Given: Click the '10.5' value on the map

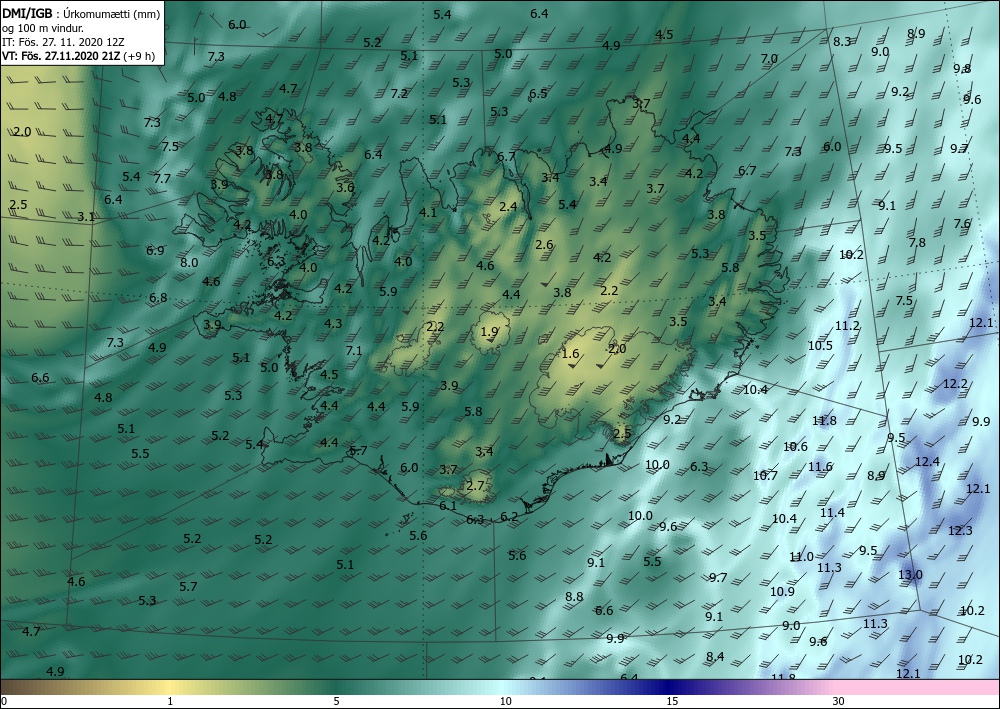Looking at the screenshot, I should tap(820, 345).
